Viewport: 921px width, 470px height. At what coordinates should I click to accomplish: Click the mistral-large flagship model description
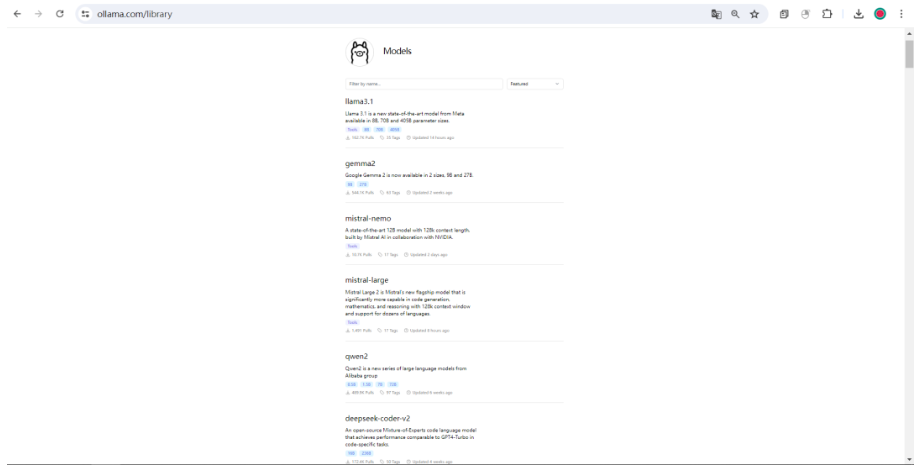click(408, 303)
